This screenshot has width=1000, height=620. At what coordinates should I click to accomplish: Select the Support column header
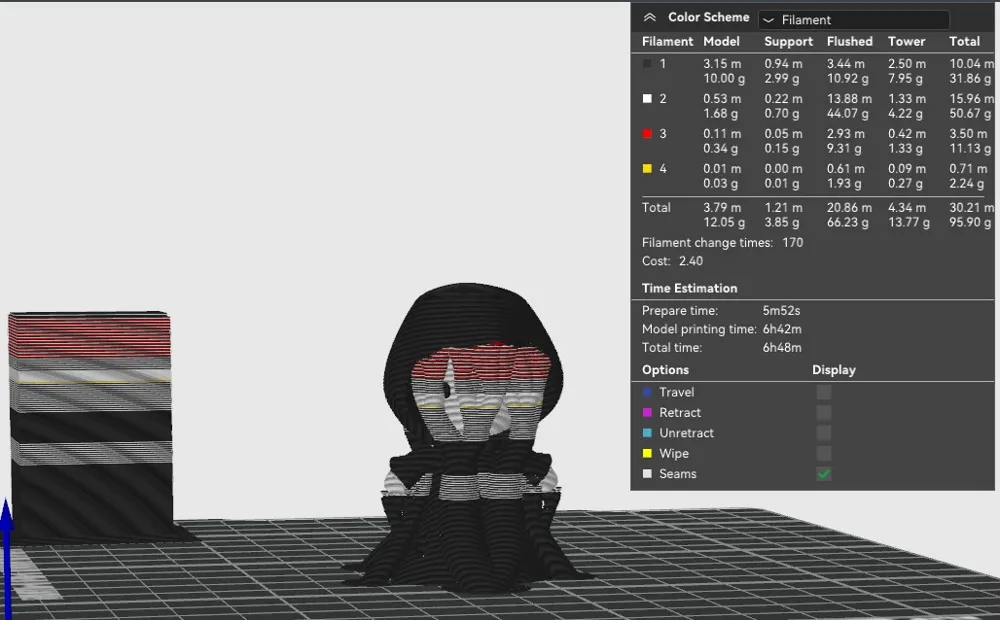[x=788, y=41]
